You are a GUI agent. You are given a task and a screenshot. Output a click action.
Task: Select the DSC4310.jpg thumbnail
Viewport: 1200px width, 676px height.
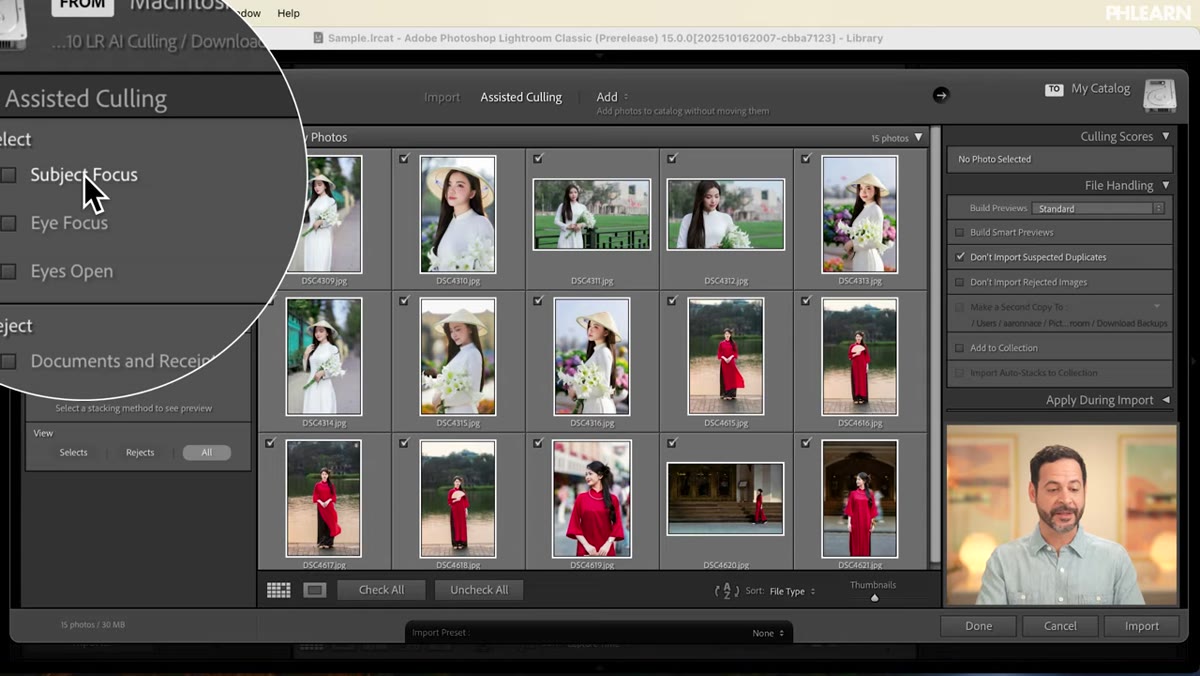[458, 214]
